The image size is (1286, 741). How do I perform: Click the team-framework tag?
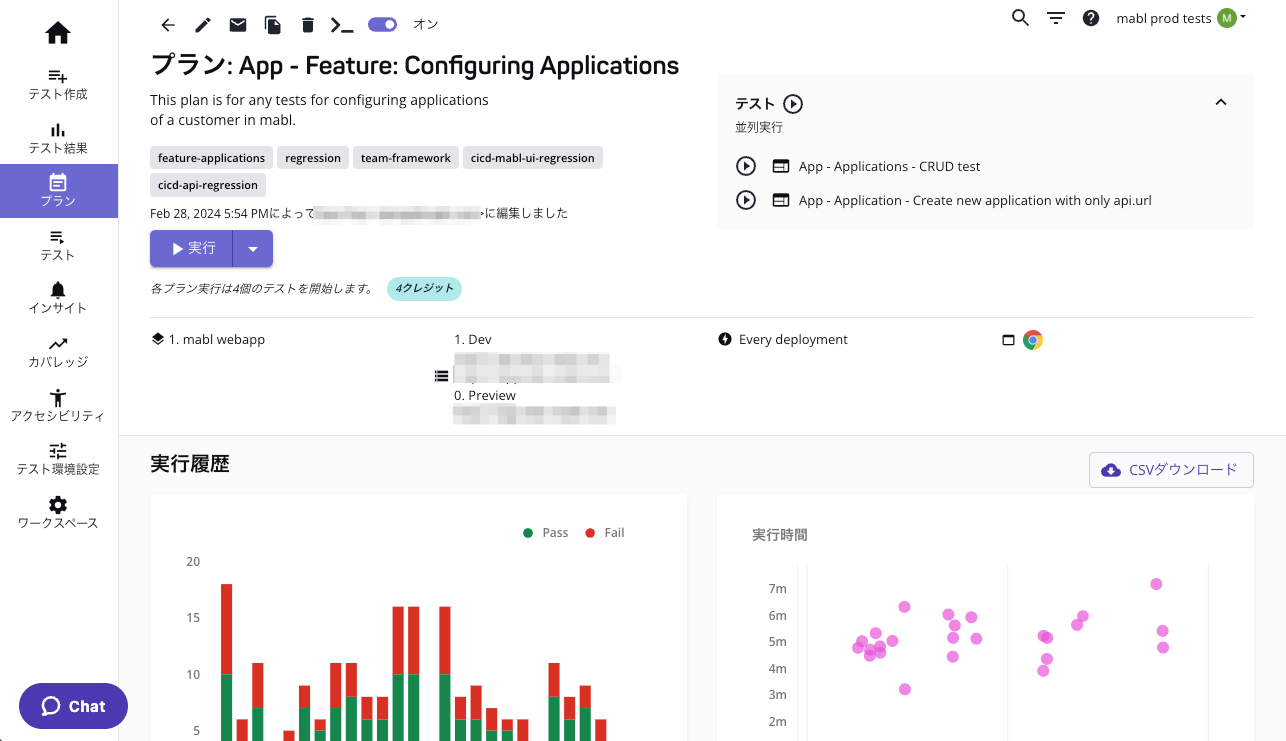click(x=406, y=158)
